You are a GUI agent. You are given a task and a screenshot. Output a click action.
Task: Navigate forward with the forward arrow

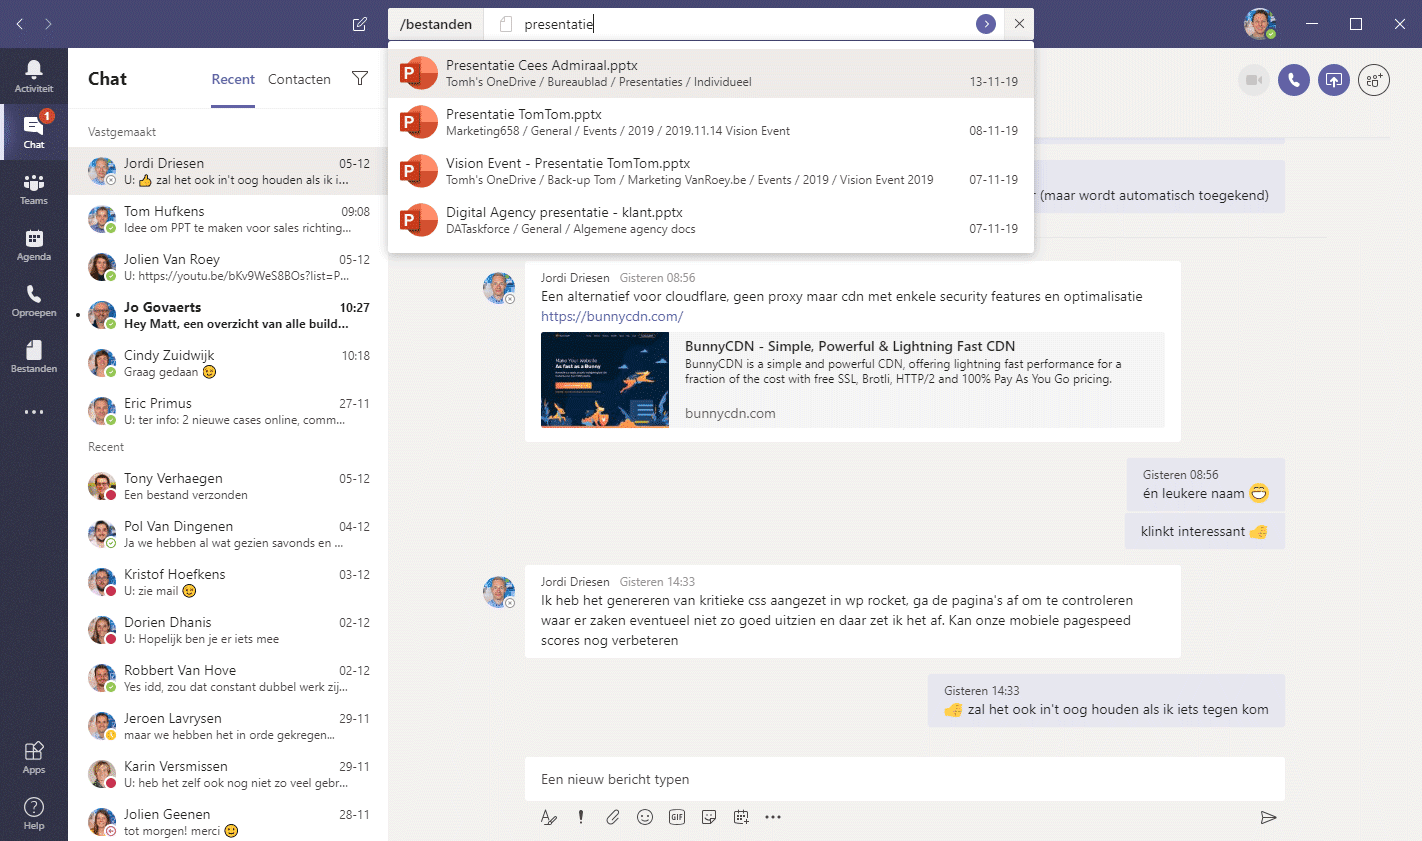48,24
